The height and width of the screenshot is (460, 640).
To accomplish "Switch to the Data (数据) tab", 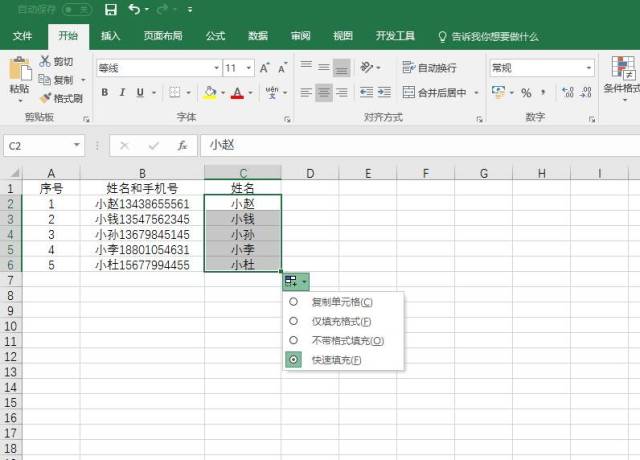I will point(258,36).
